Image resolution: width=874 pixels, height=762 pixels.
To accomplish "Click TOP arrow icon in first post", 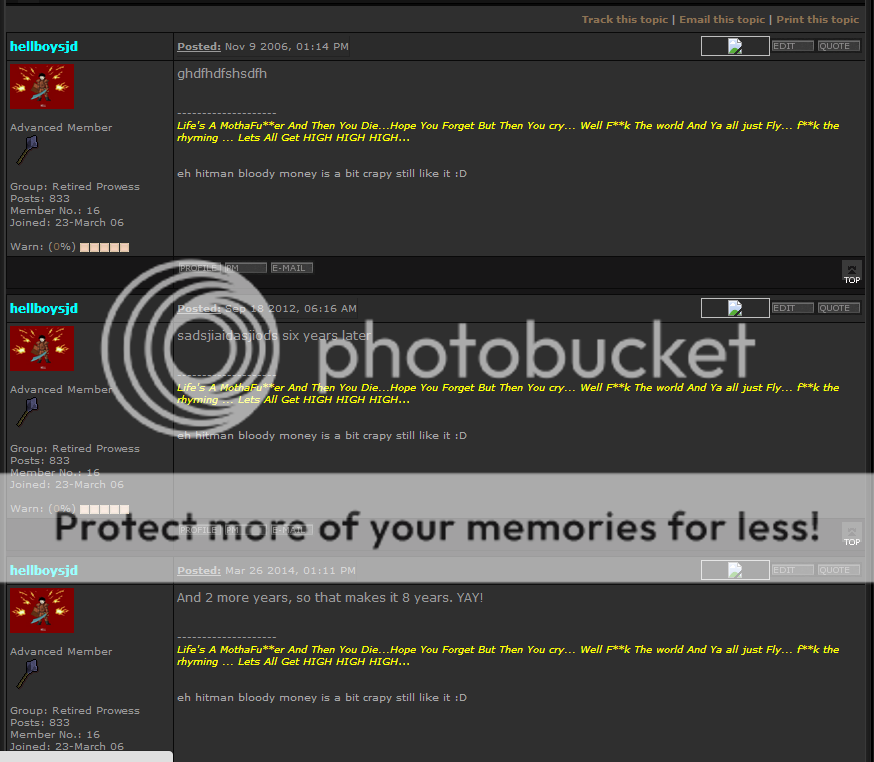I will click(851, 272).
